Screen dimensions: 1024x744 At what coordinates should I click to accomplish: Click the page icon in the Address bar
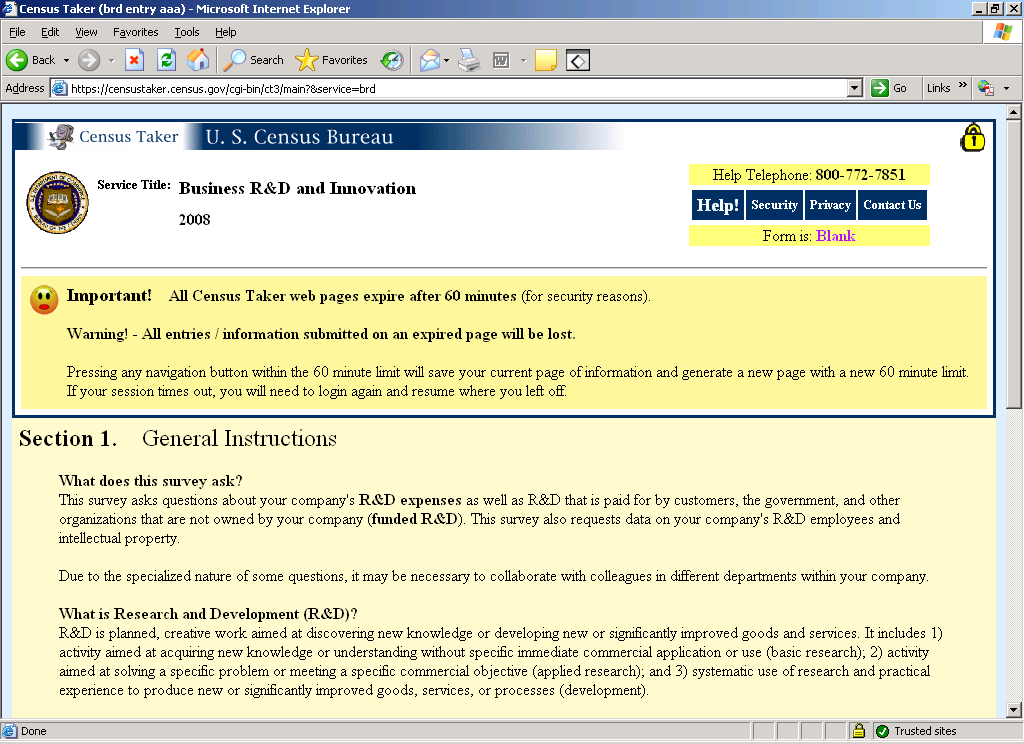[x=59, y=88]
